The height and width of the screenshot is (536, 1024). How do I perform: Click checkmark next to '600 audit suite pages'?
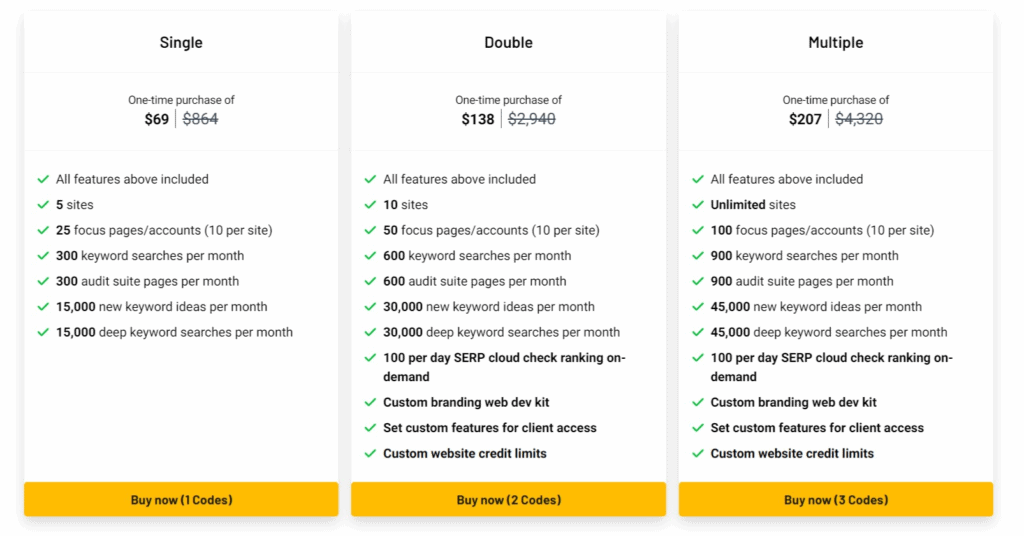coord(370,281)
